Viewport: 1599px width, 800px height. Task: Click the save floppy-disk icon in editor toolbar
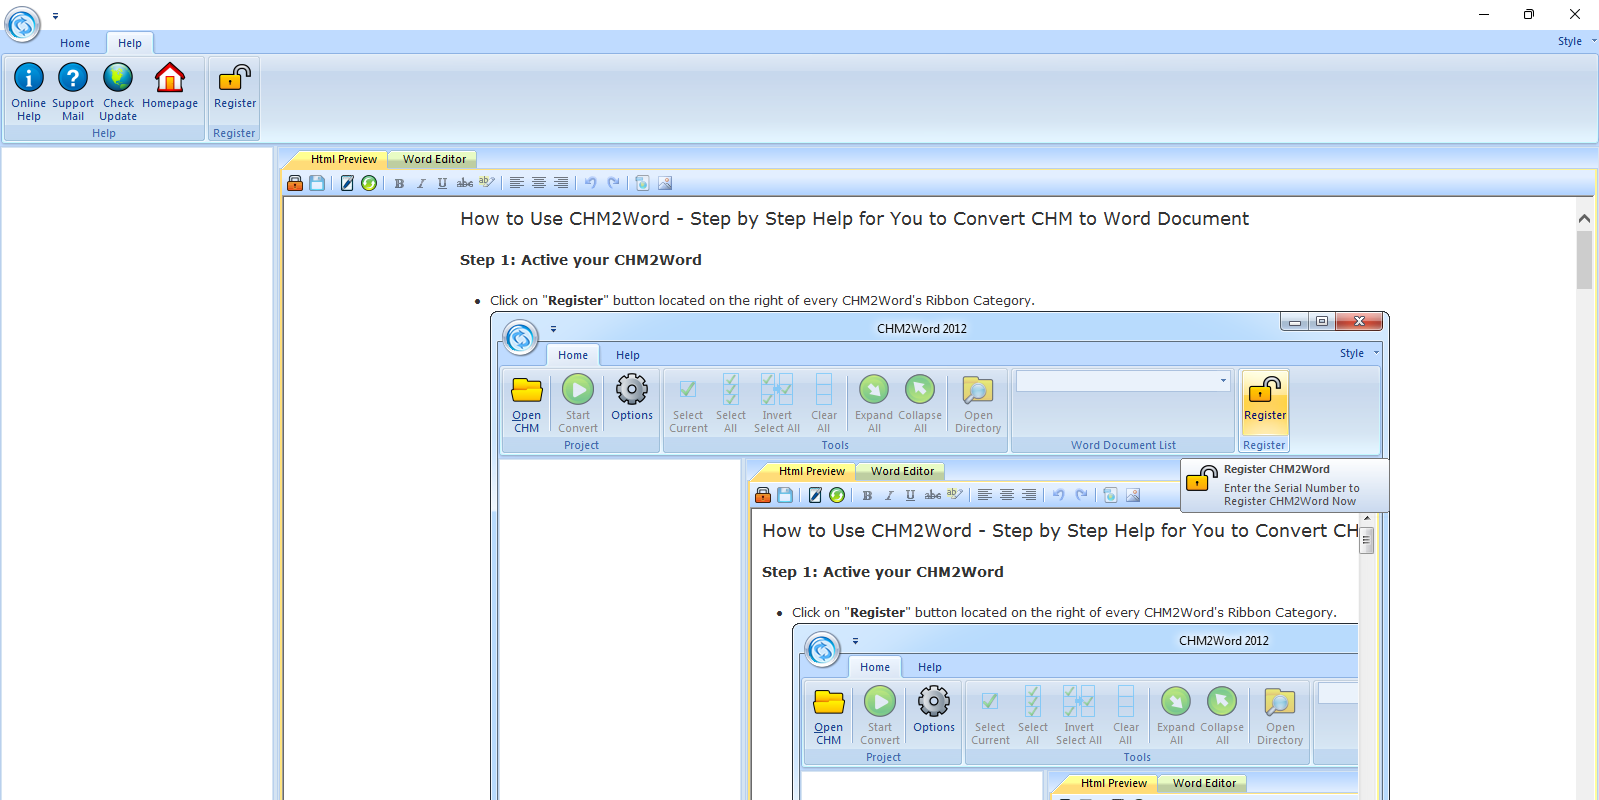click(317, 183)
